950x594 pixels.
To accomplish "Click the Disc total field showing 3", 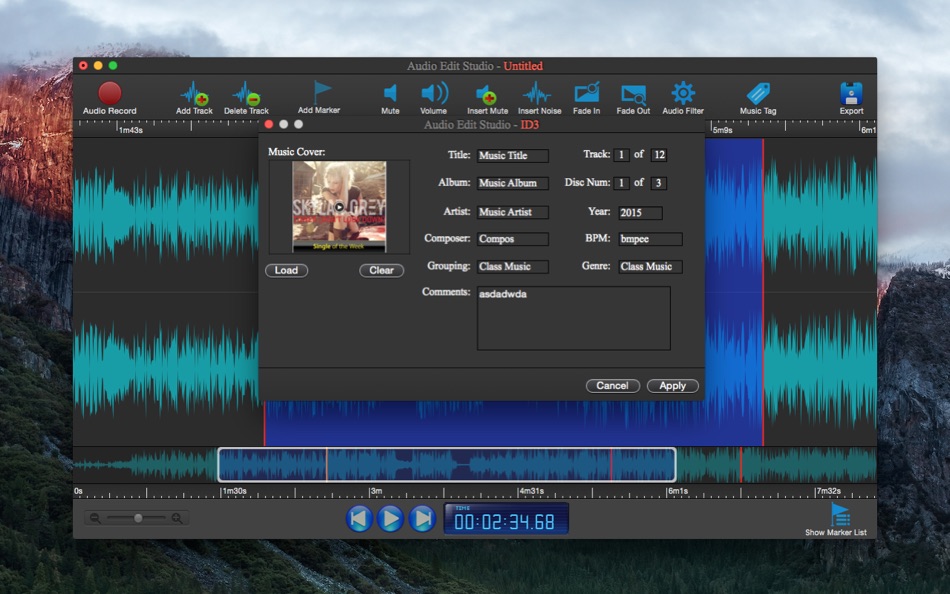I will click(x=659, y=183).
